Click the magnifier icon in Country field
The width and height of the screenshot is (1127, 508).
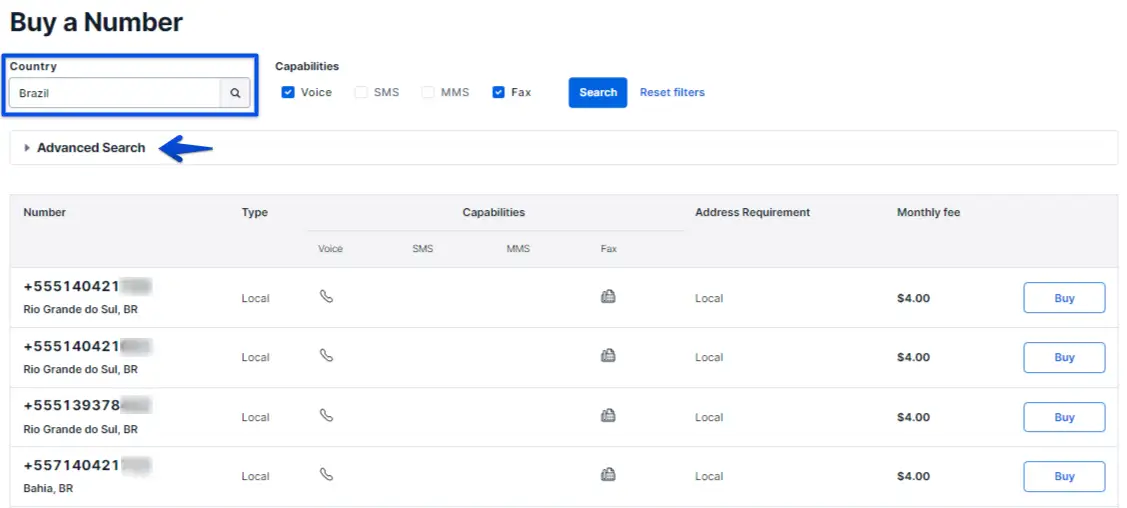[235, 93]
